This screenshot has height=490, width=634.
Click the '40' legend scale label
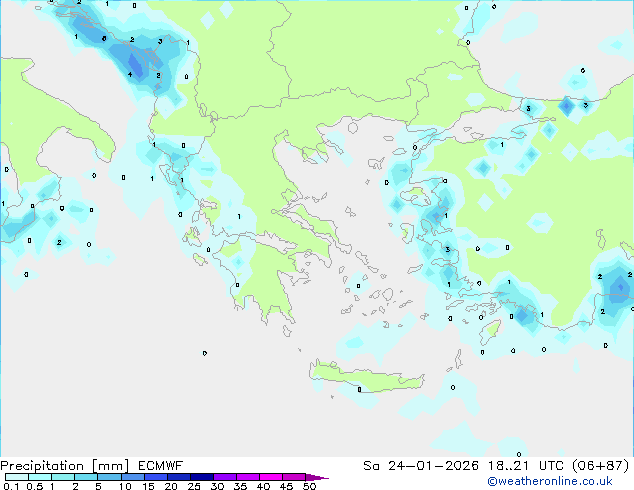pos(263,486)
